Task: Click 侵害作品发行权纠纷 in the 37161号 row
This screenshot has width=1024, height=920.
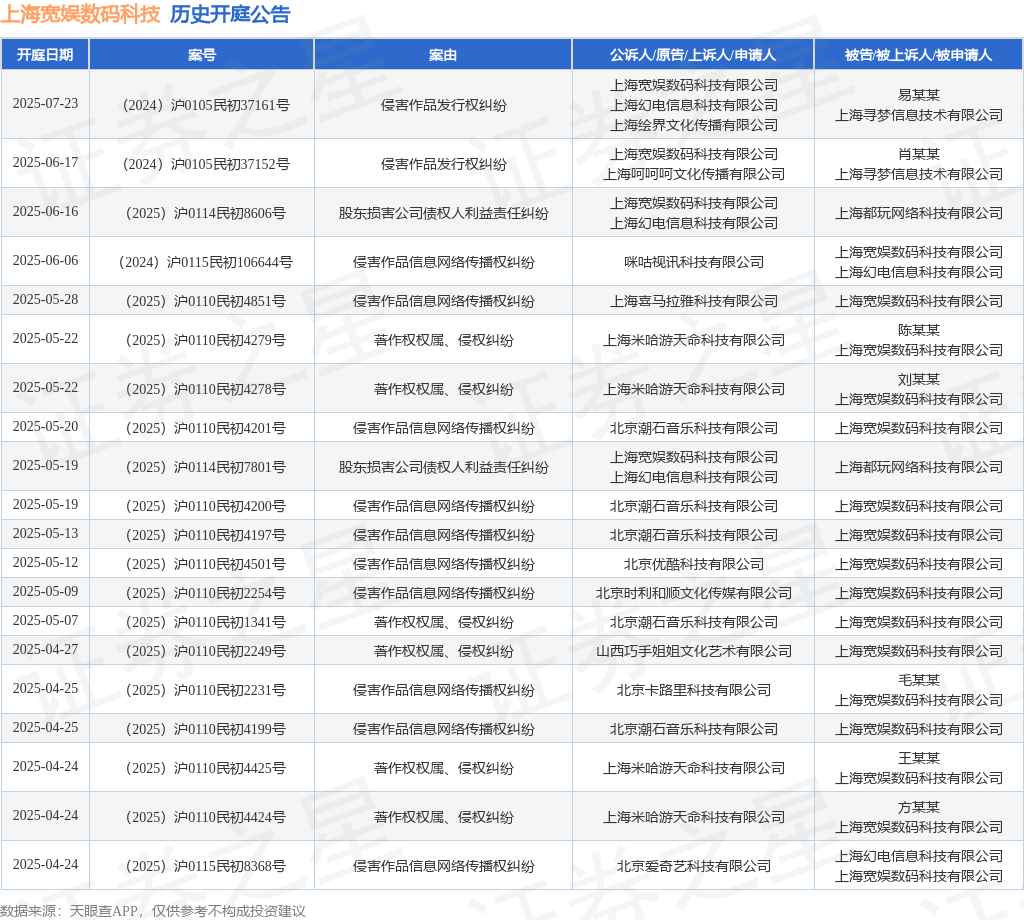Action: point(443,105)
